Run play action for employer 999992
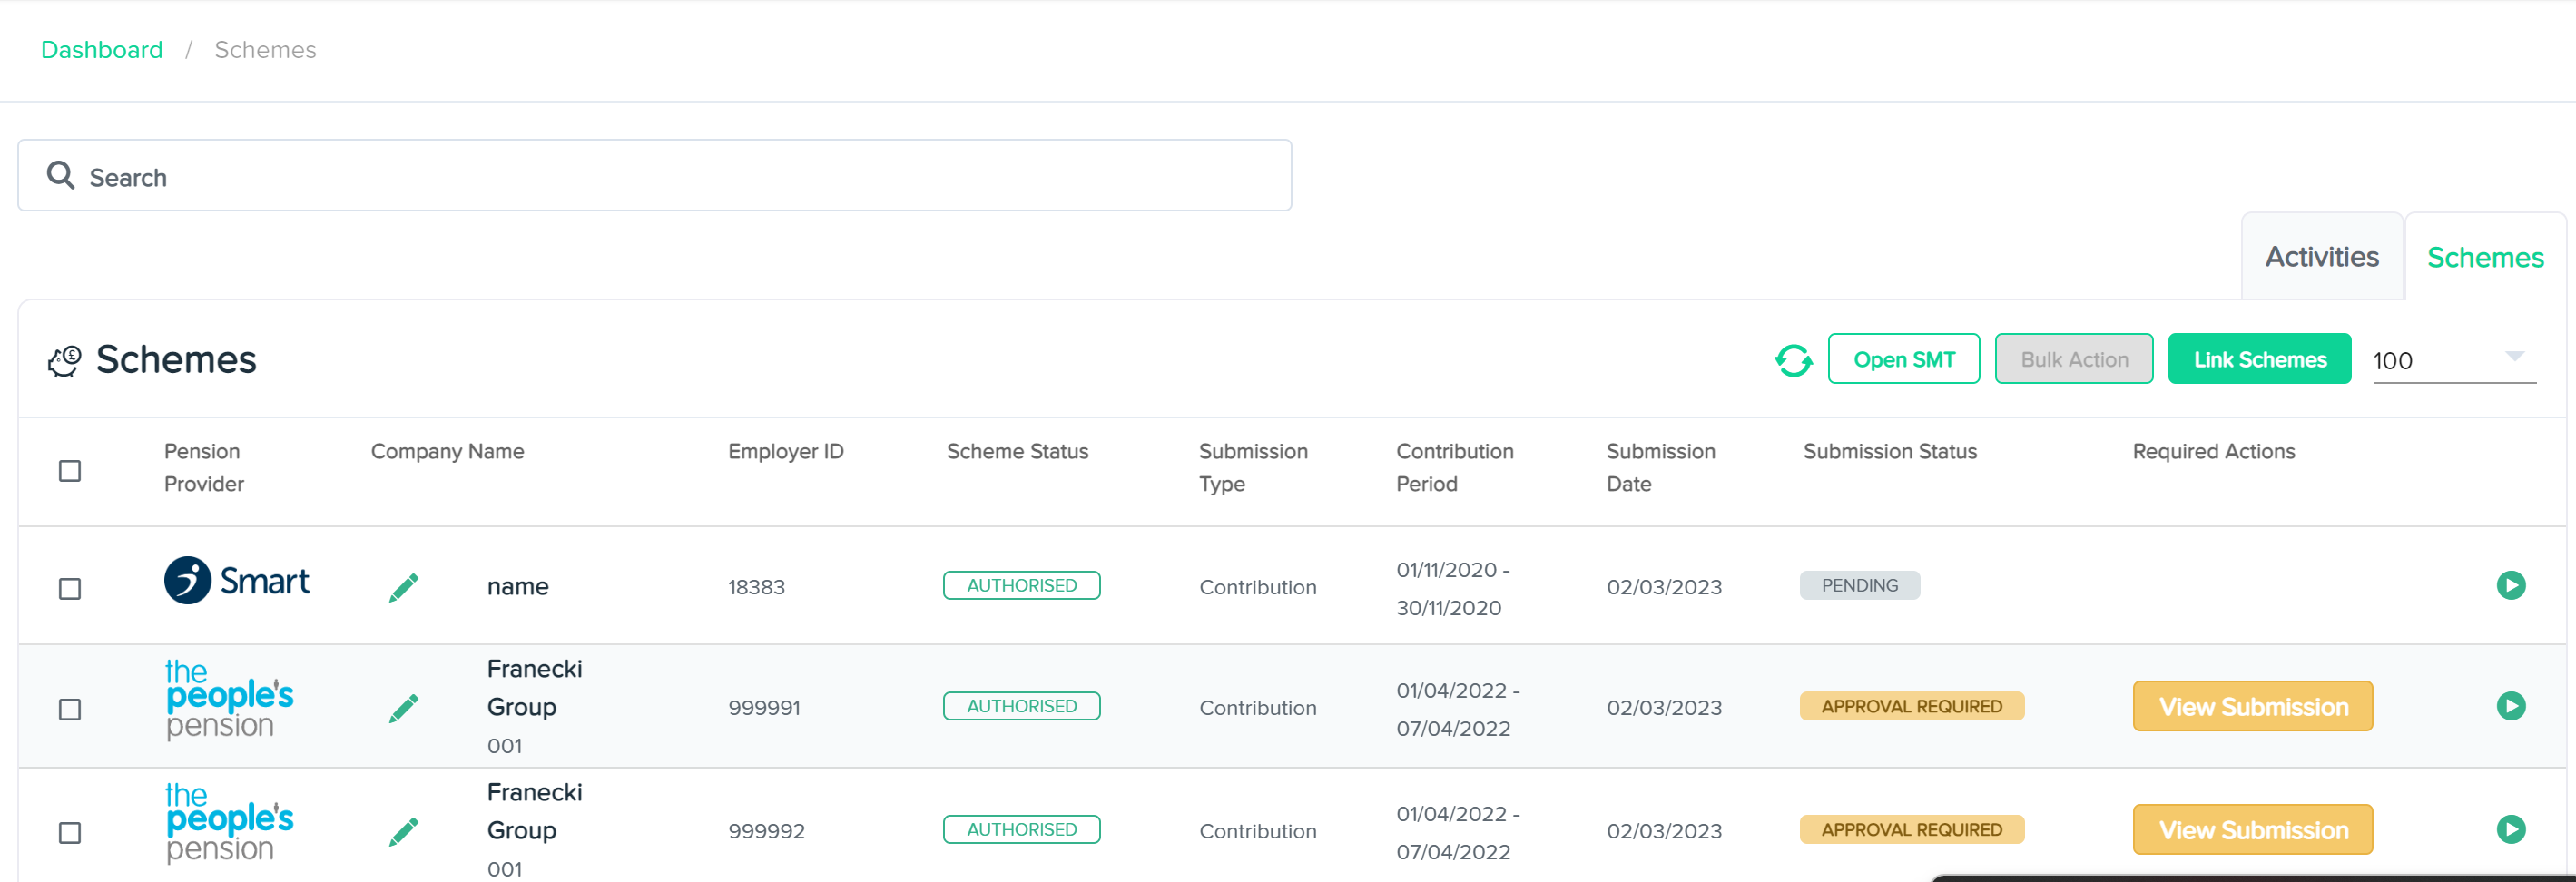2576x882 pixels. [x=2510, y=829]
